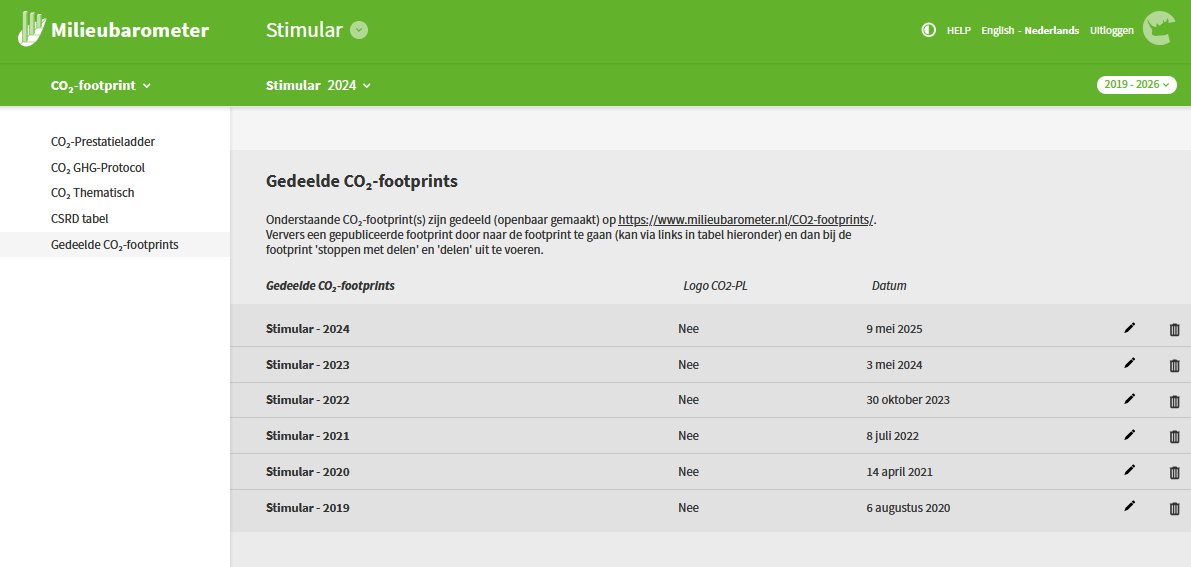Open the Stimular 2024 year dropdown
1191x567 pixels.
pos(318,85)
